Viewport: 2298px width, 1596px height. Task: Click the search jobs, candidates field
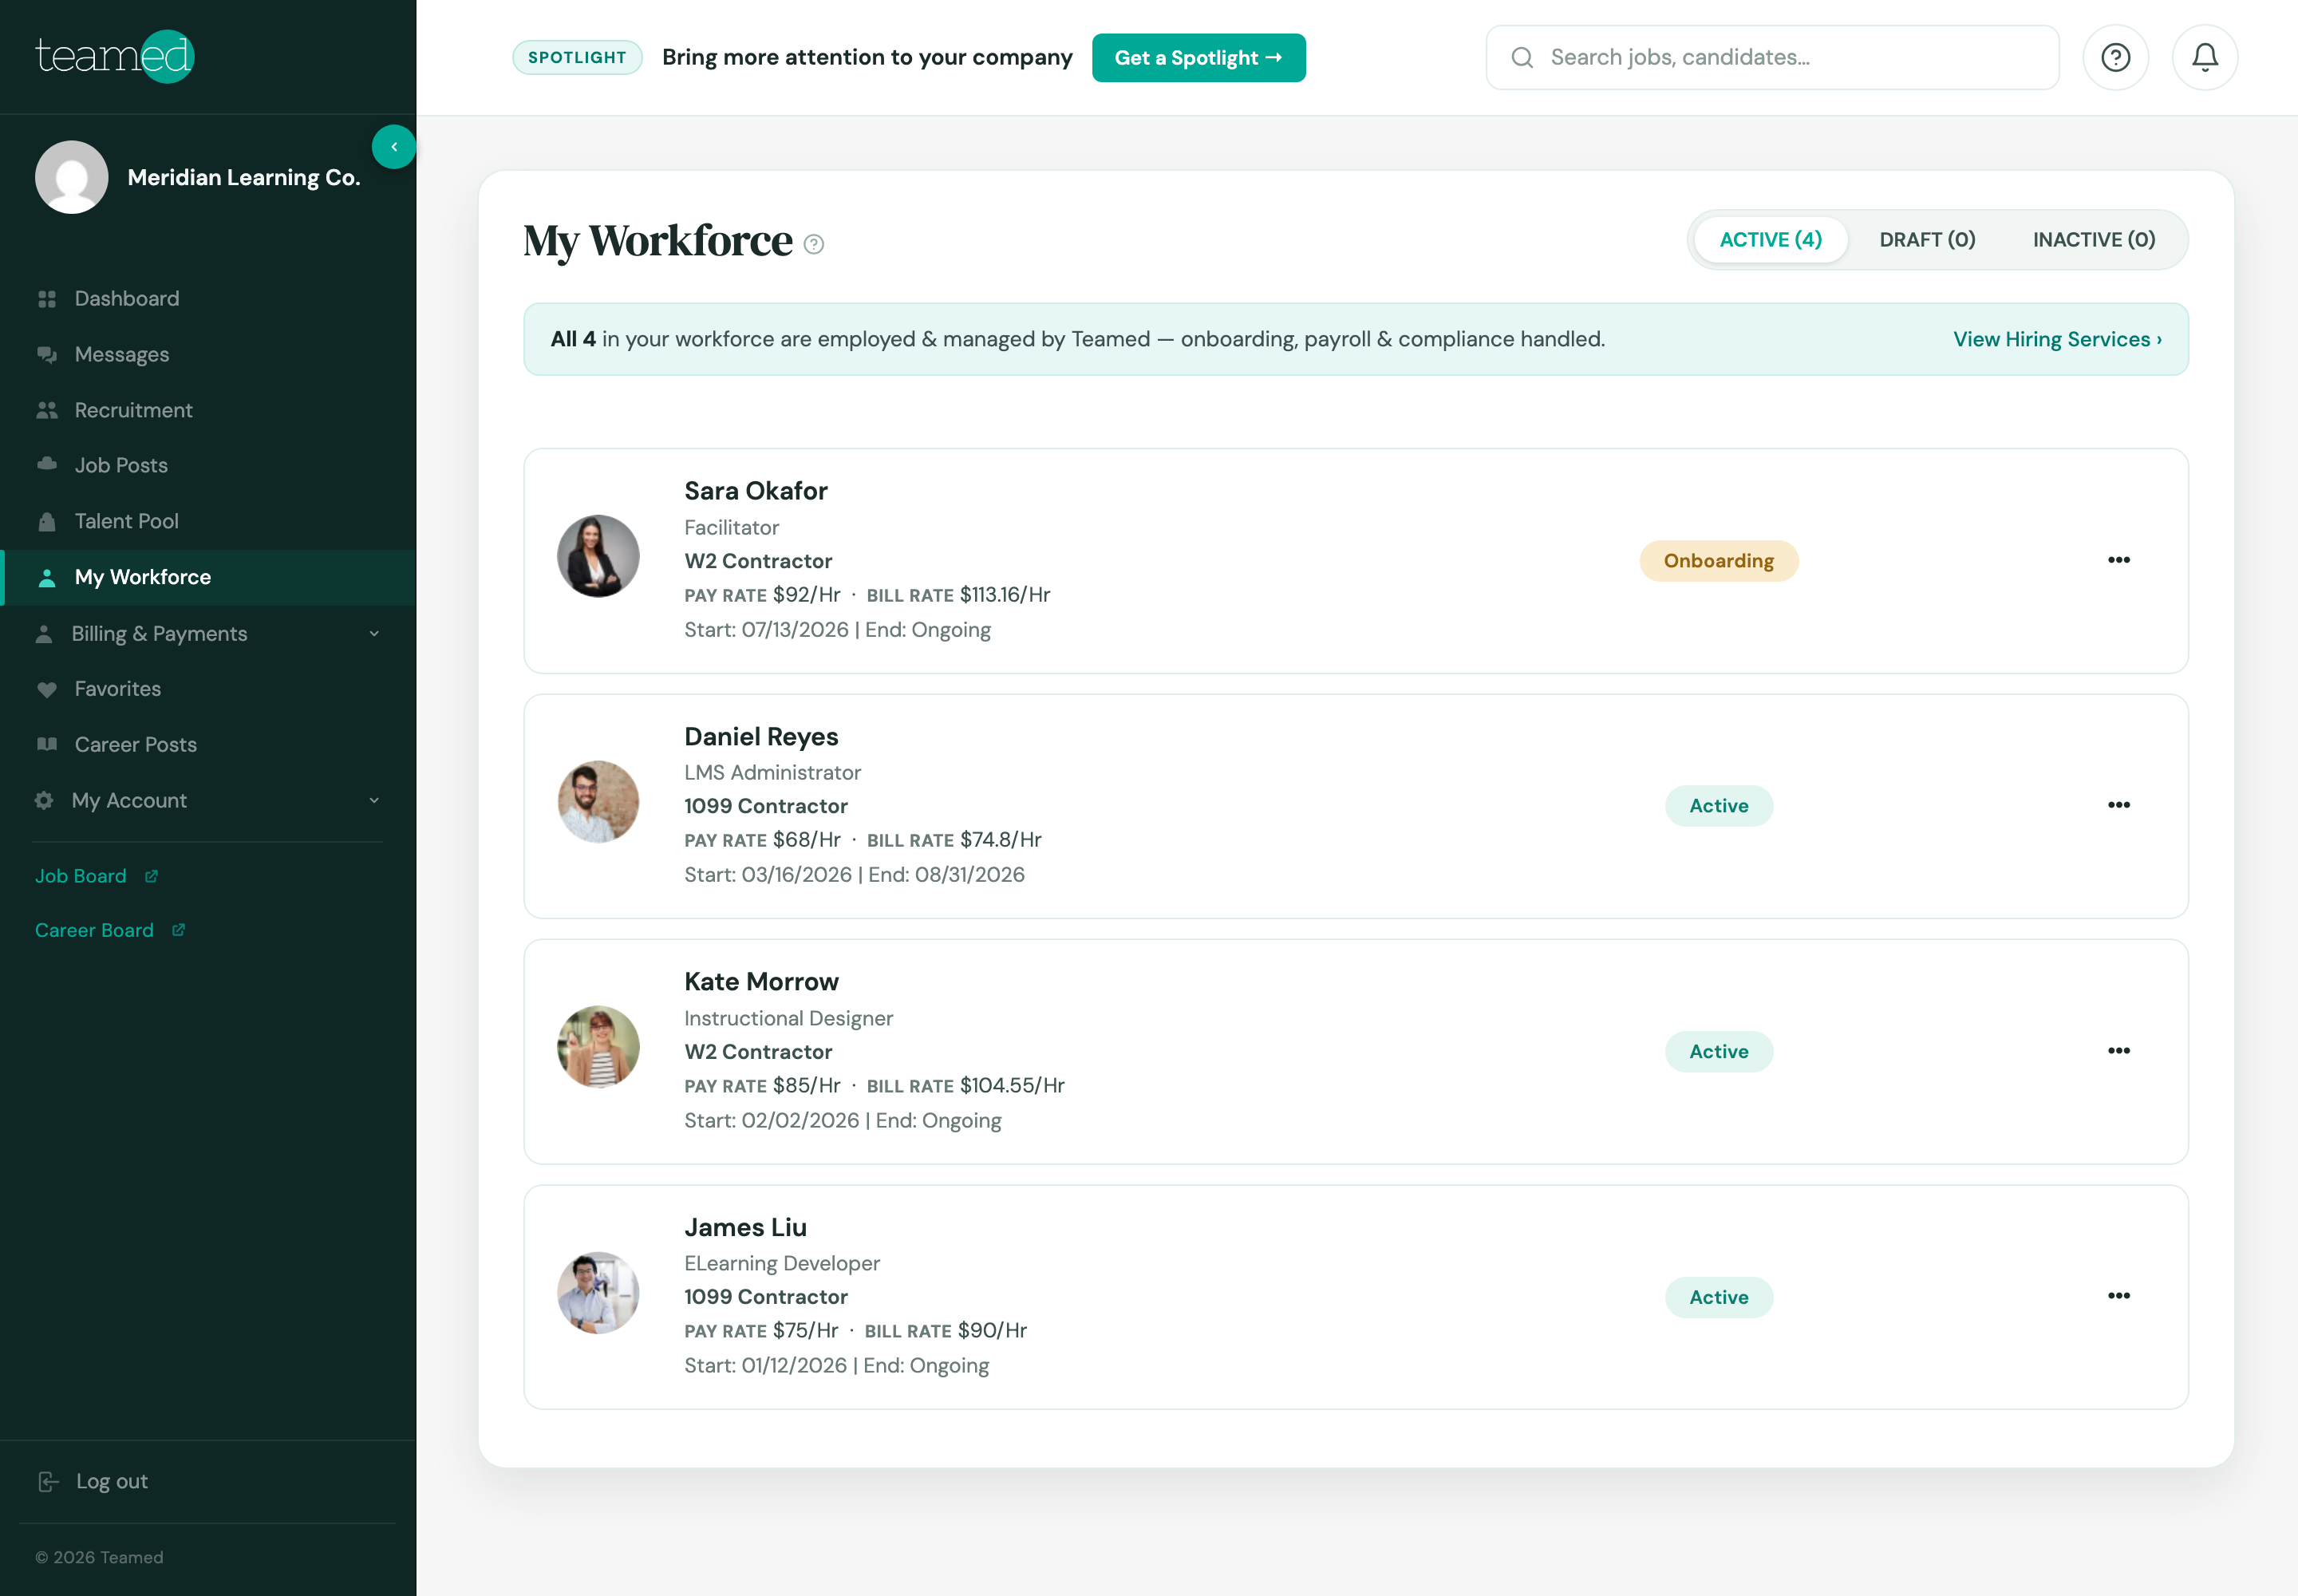click(1772, 58)
